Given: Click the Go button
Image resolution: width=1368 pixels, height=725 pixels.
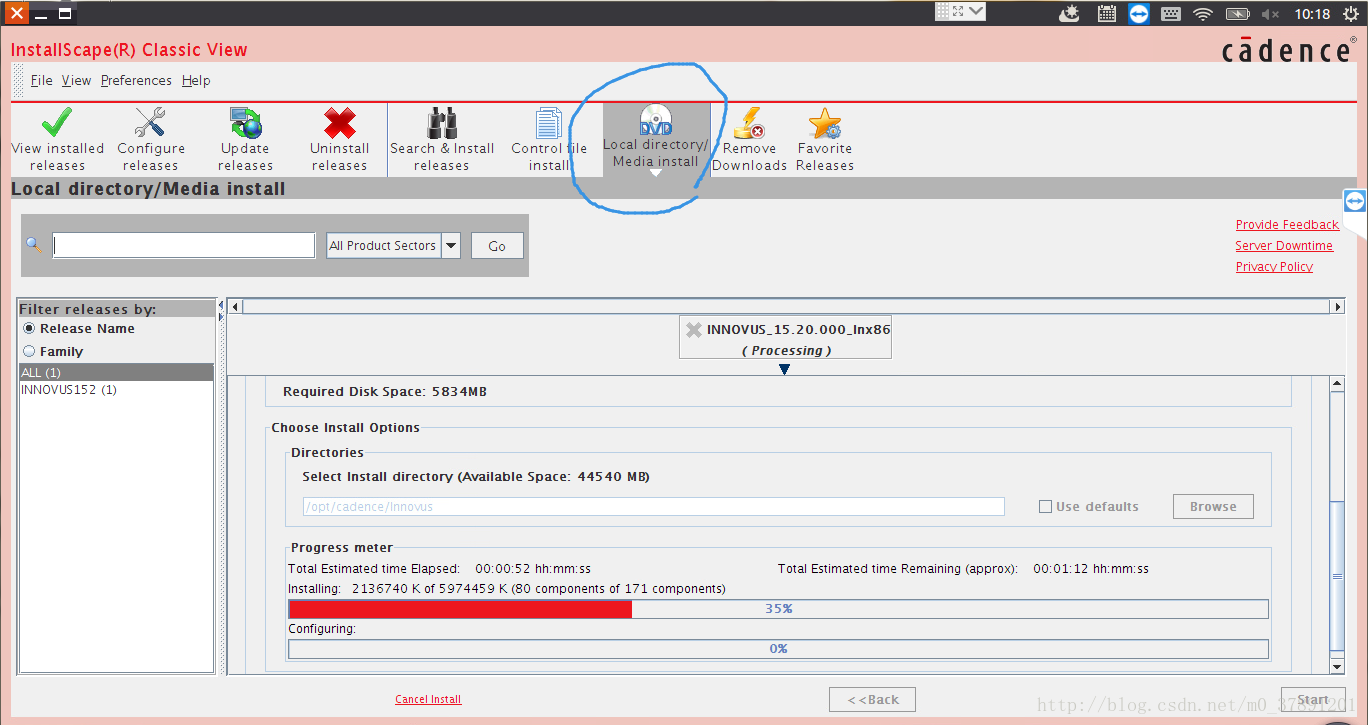Looking at the screenshot, I should (x=497, y=246).
